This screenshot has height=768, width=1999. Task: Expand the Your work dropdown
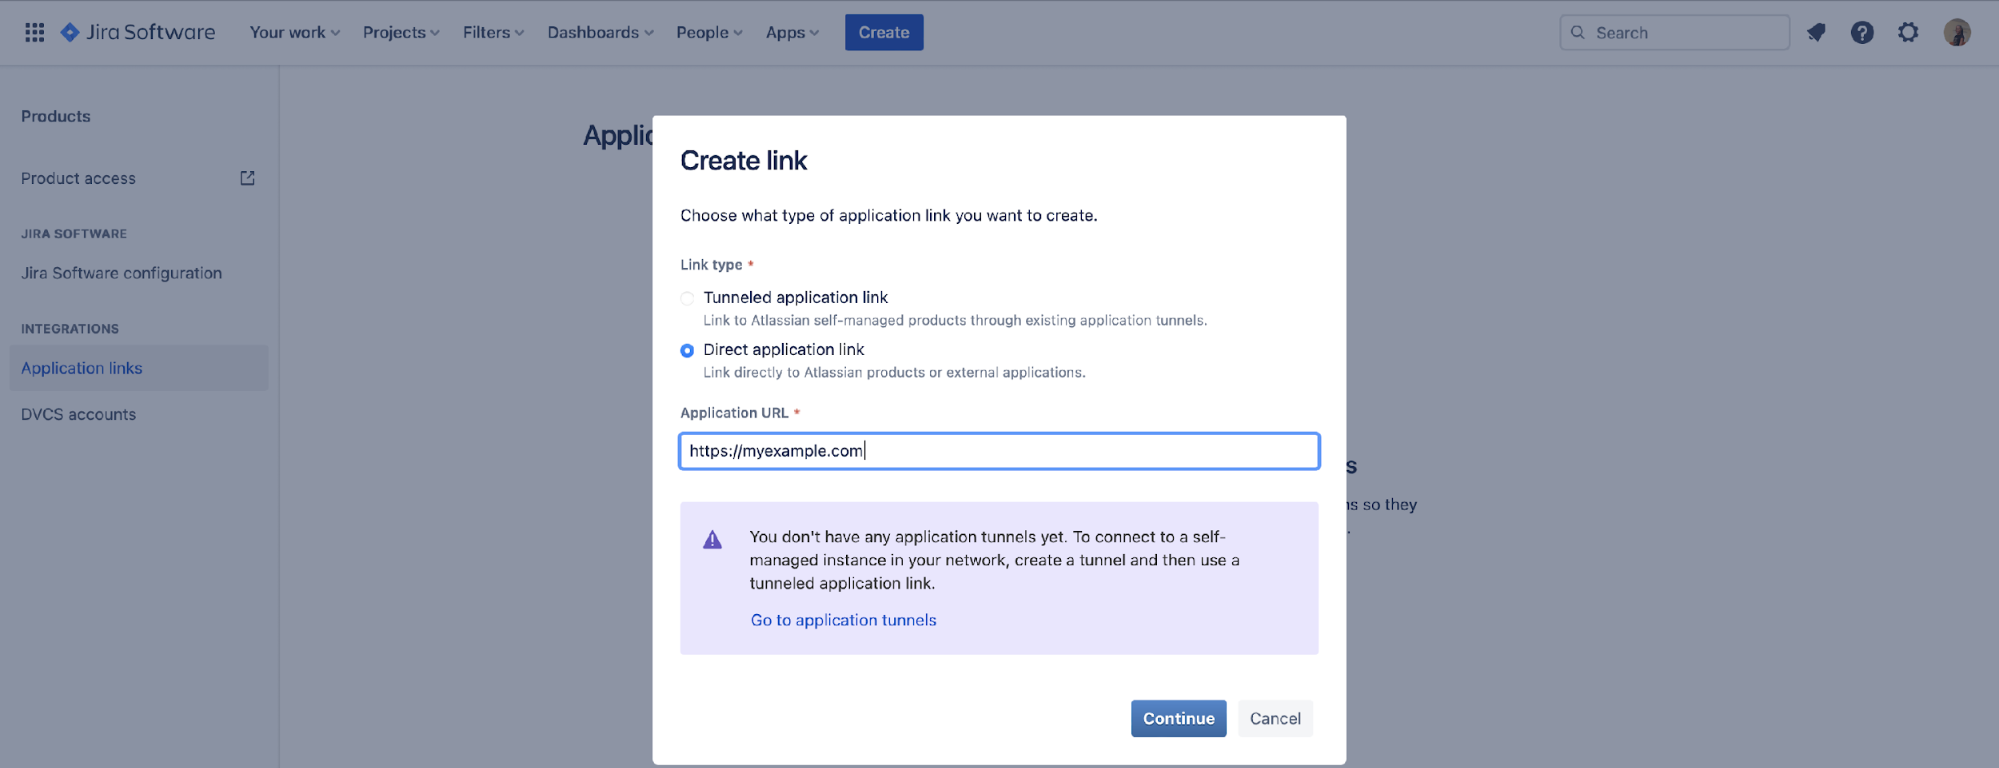295,32
